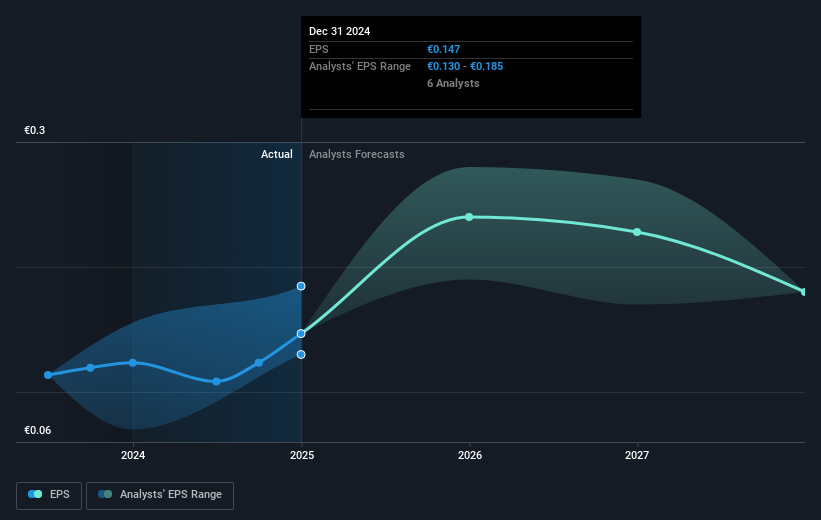Click the Dec 2024 EPS point at €0.147
Image resolution: width=821 pixels, height=520 pixels.
[301, 334]
